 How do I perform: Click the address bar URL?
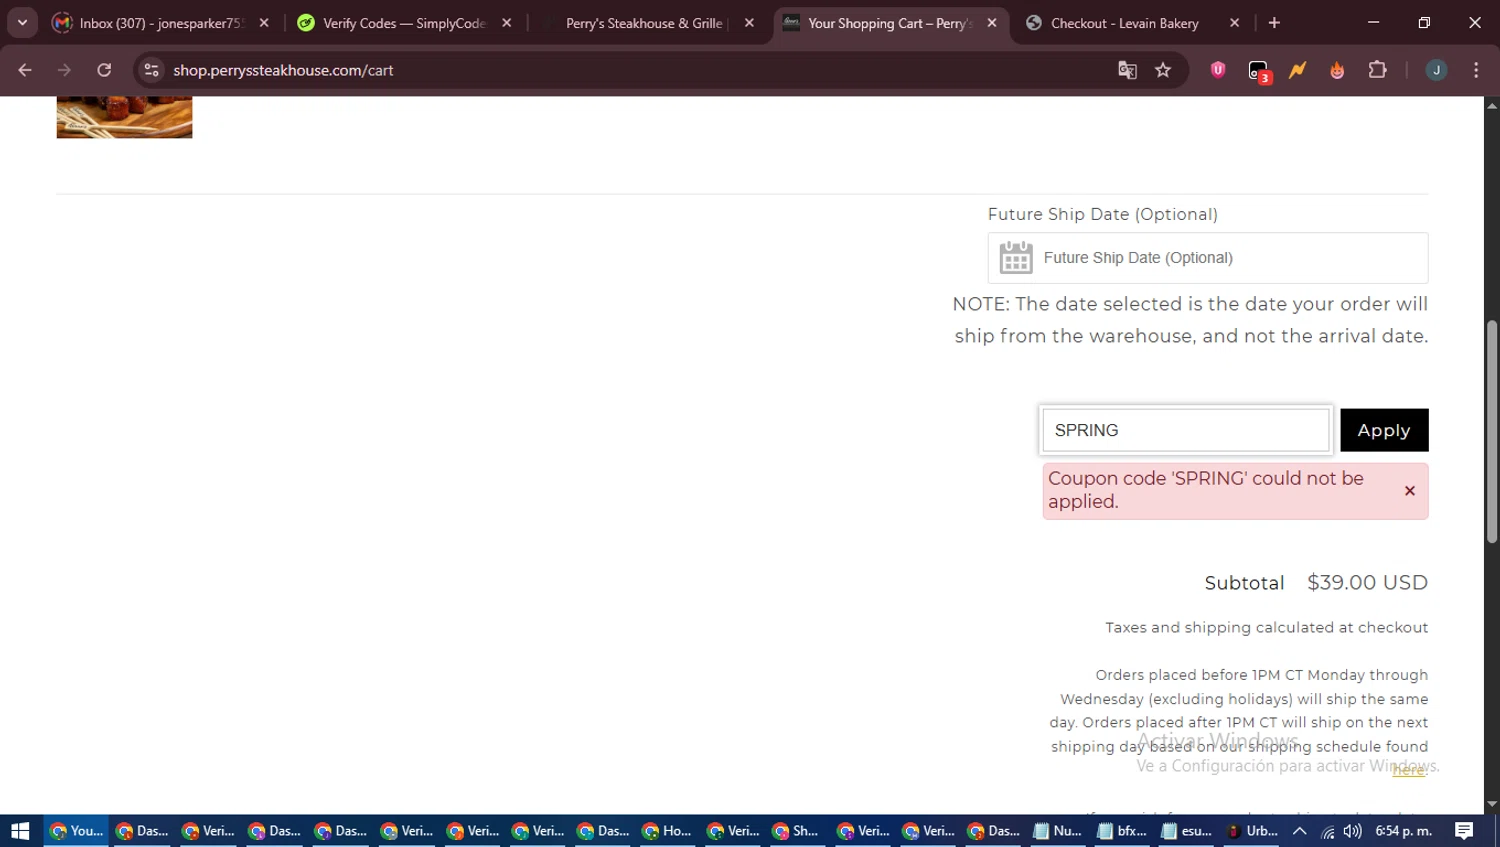(x=283, y=70)
